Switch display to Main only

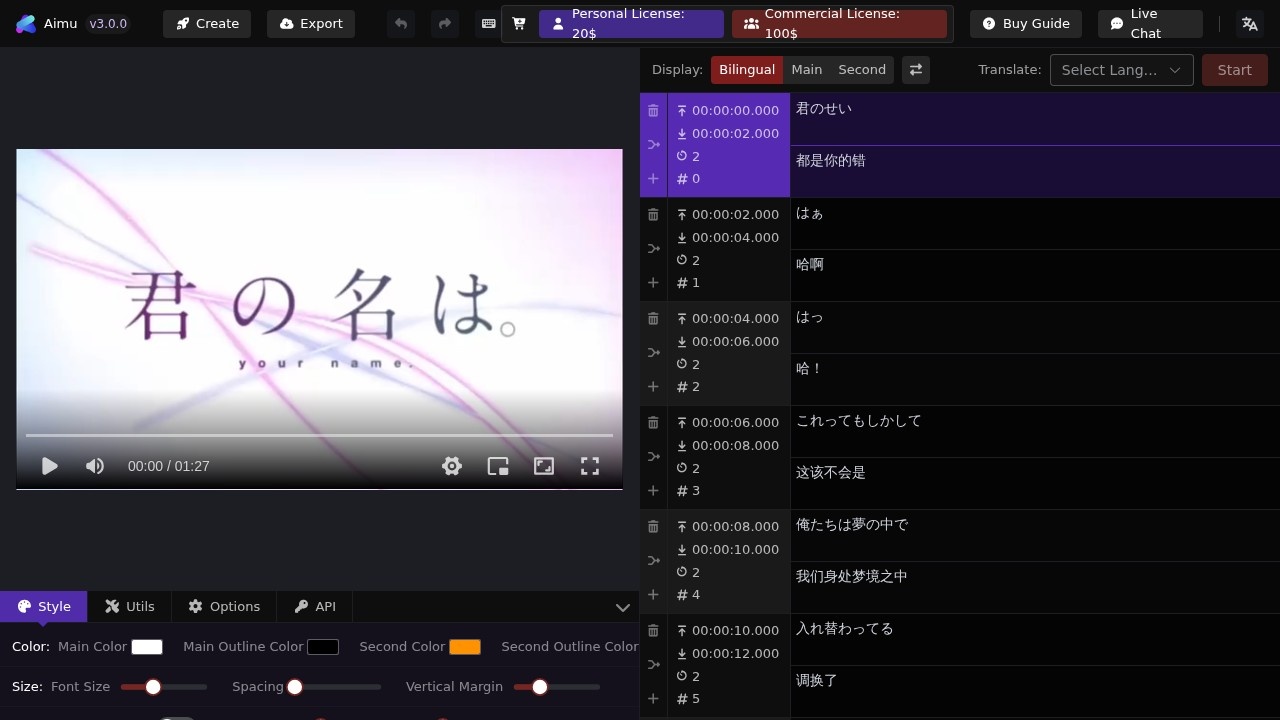(x=807, y=69)
